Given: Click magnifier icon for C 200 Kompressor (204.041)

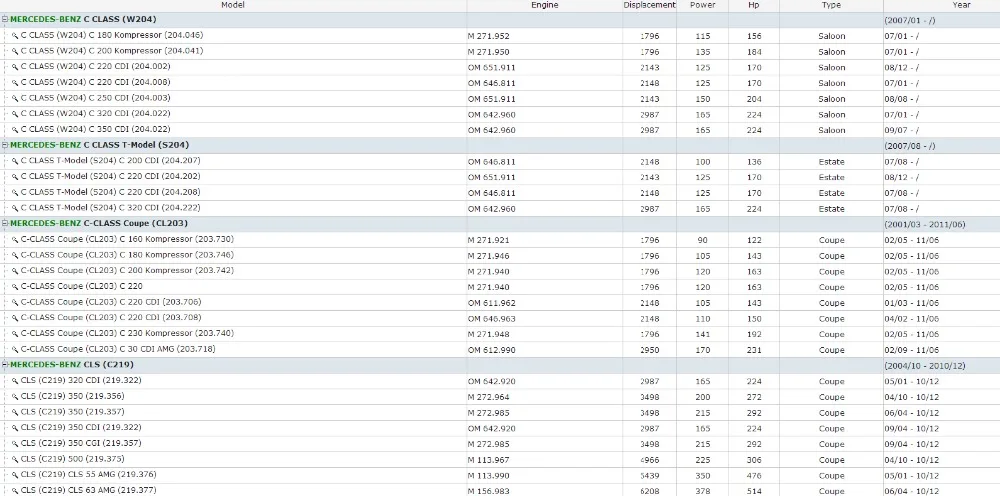Looking at the screenshot, I should coord(15,52).
